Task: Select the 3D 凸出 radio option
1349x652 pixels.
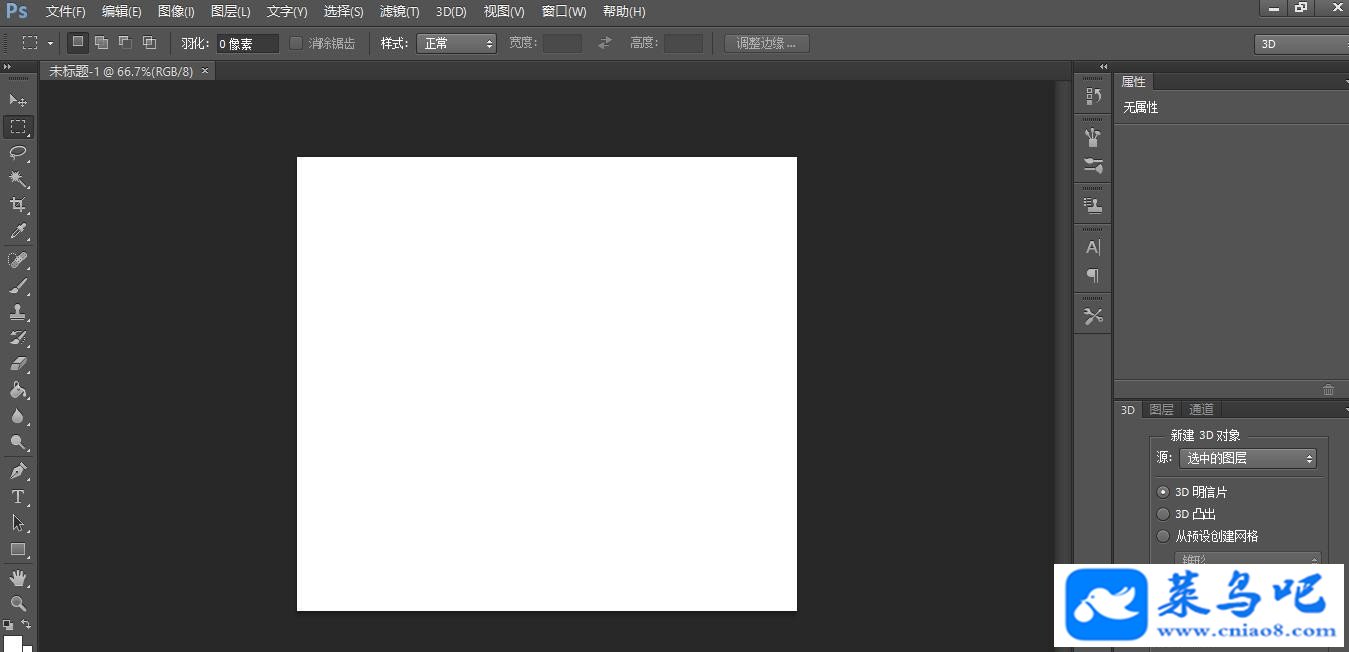Action: click(1163, 514)
